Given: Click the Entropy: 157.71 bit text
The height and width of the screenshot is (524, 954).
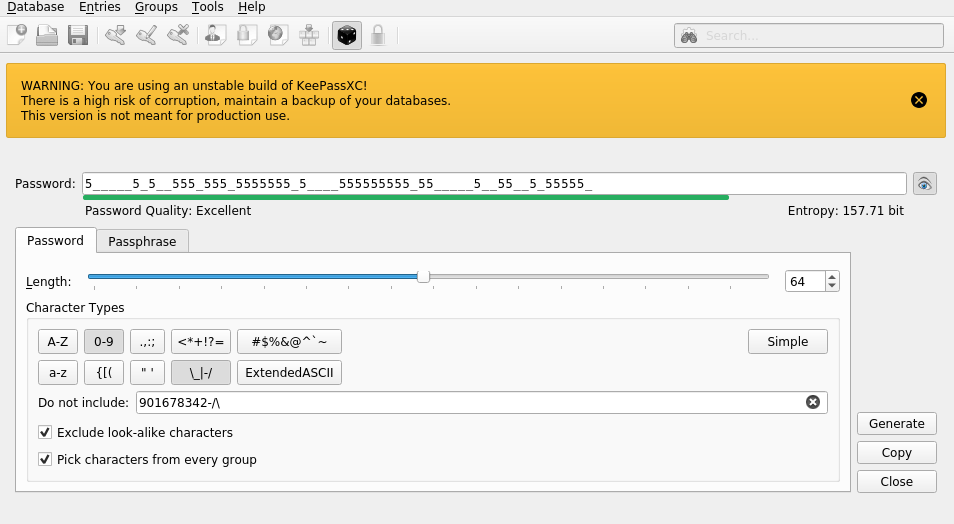Looking at the screenshot, I should [846, 211].
